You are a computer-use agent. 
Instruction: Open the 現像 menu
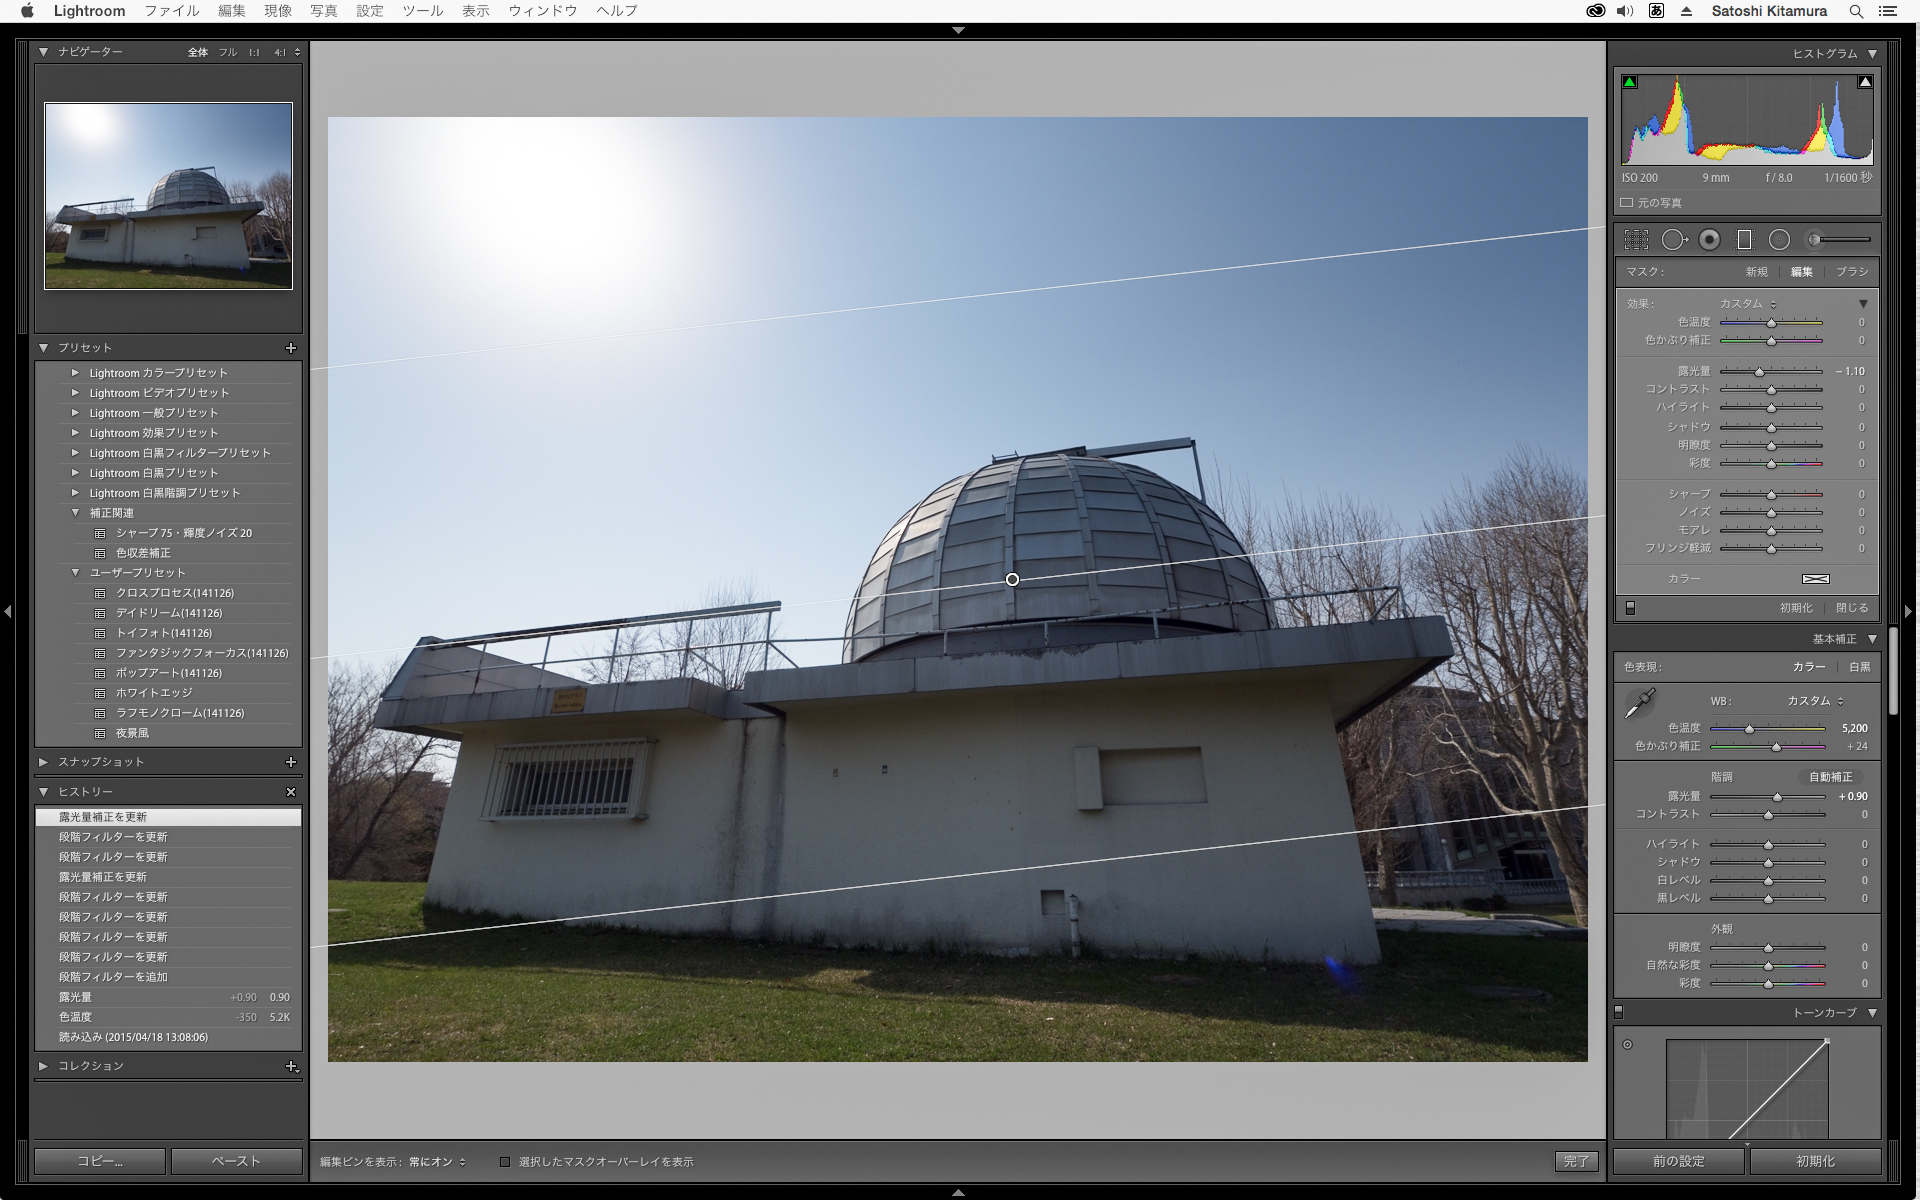tap(277, 11)
